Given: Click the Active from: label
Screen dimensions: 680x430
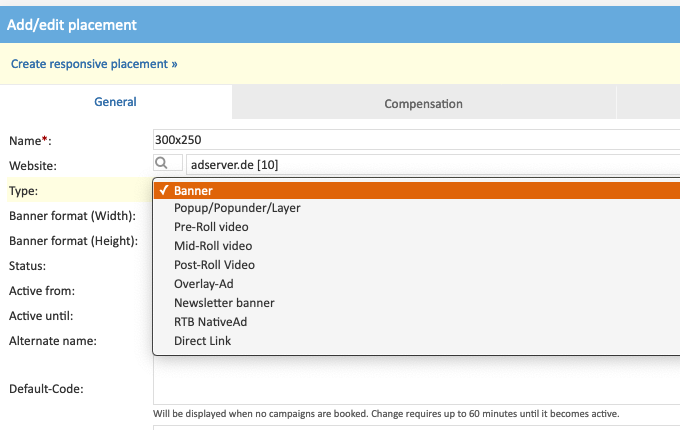Looking at the screenshot, I should pos(42,291).
